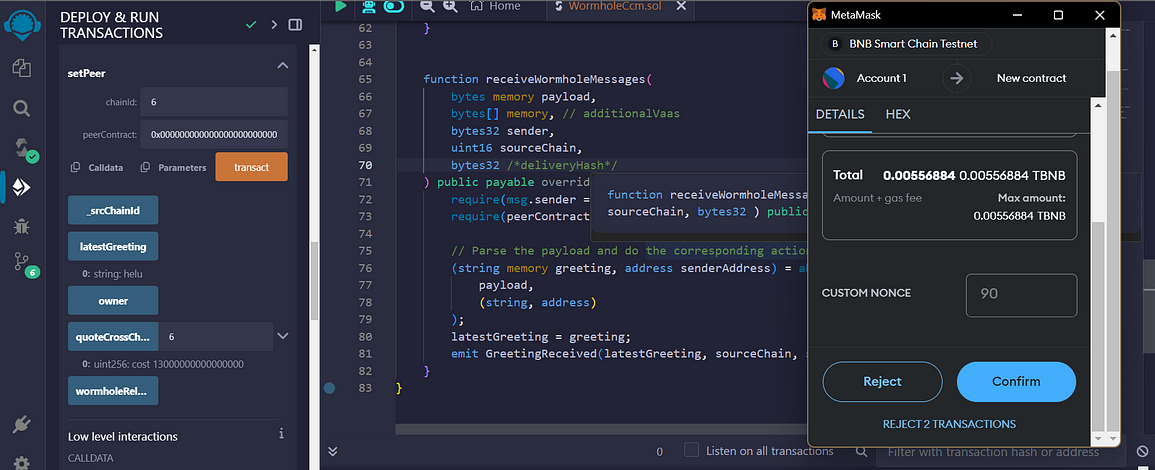Click the terminal search magnifier icon
This screenshot has height=470, width=1155.
pyautogui.click(x=862, y=451)
